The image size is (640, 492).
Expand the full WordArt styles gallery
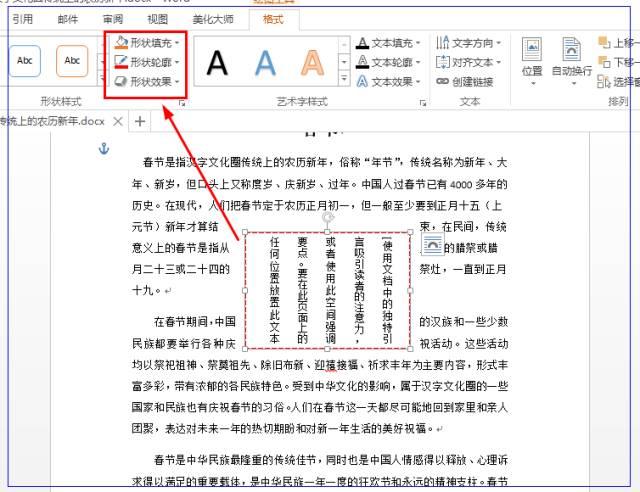(344, 78)
